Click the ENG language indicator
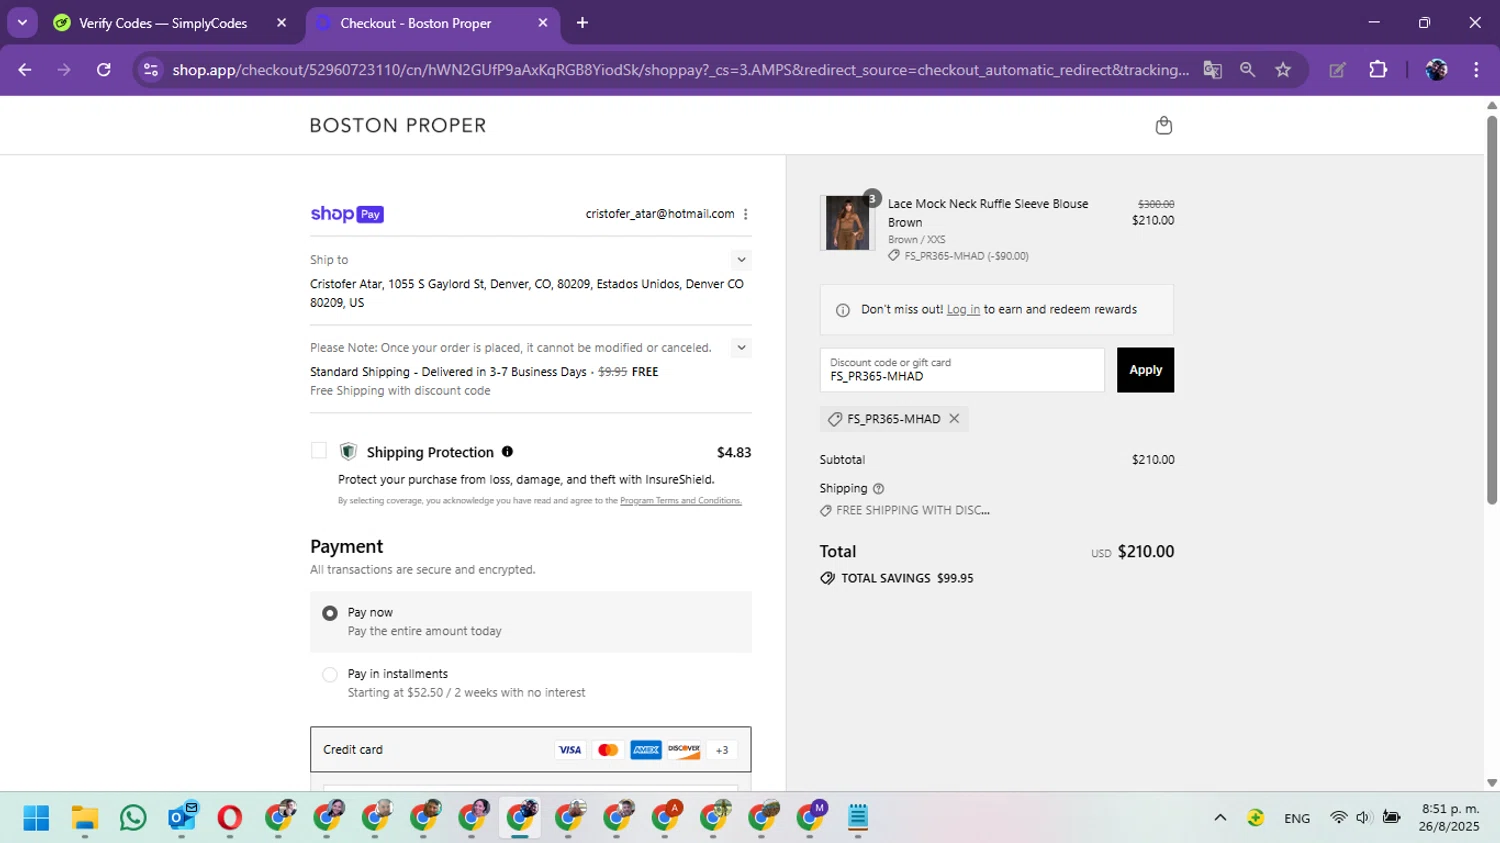 click(1297, 818)
